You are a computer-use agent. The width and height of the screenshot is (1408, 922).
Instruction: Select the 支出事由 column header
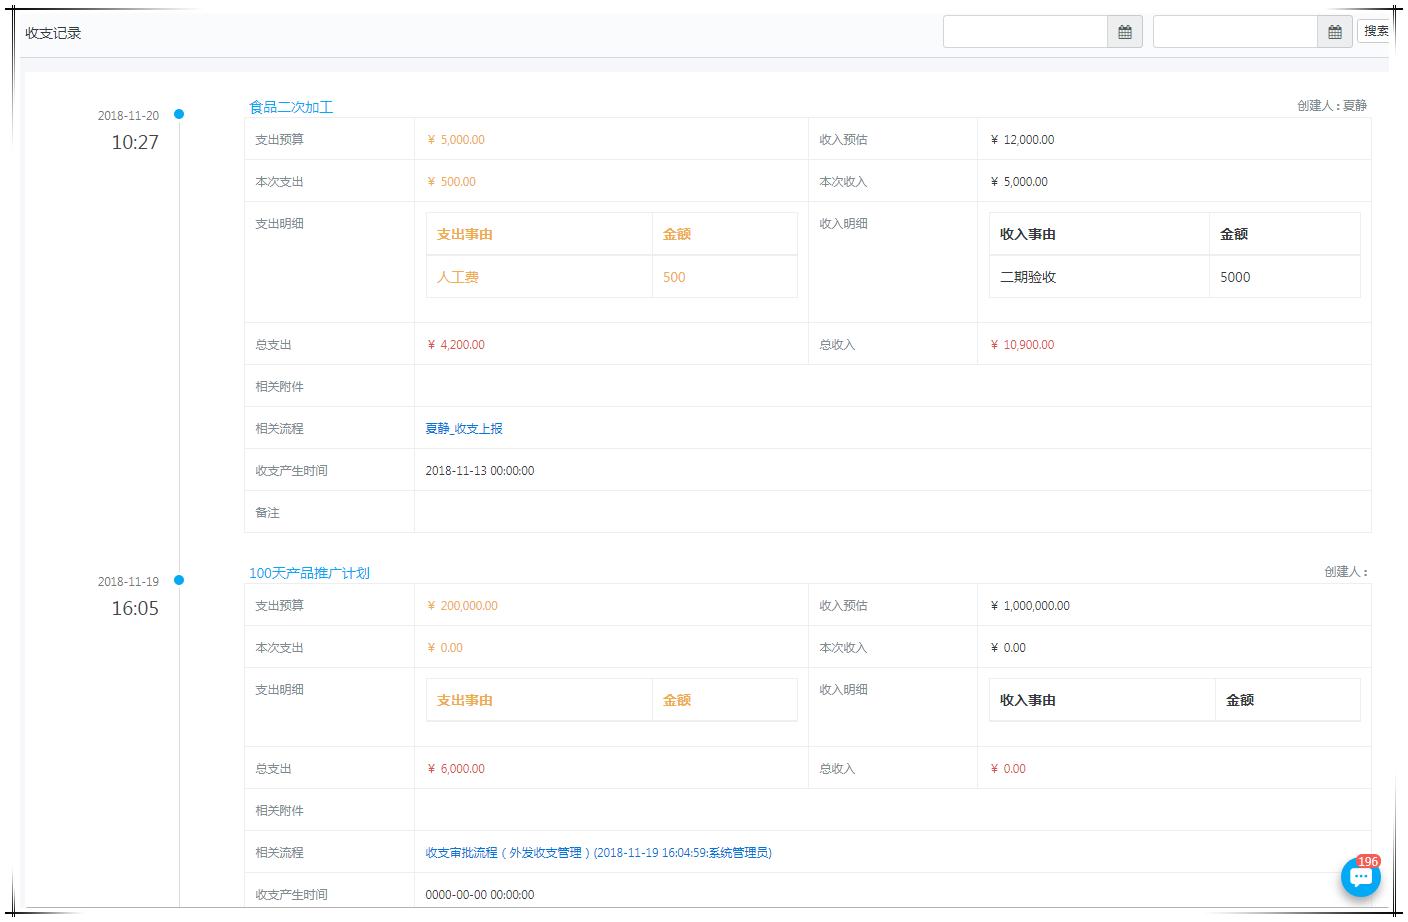[x=462, y=233]
